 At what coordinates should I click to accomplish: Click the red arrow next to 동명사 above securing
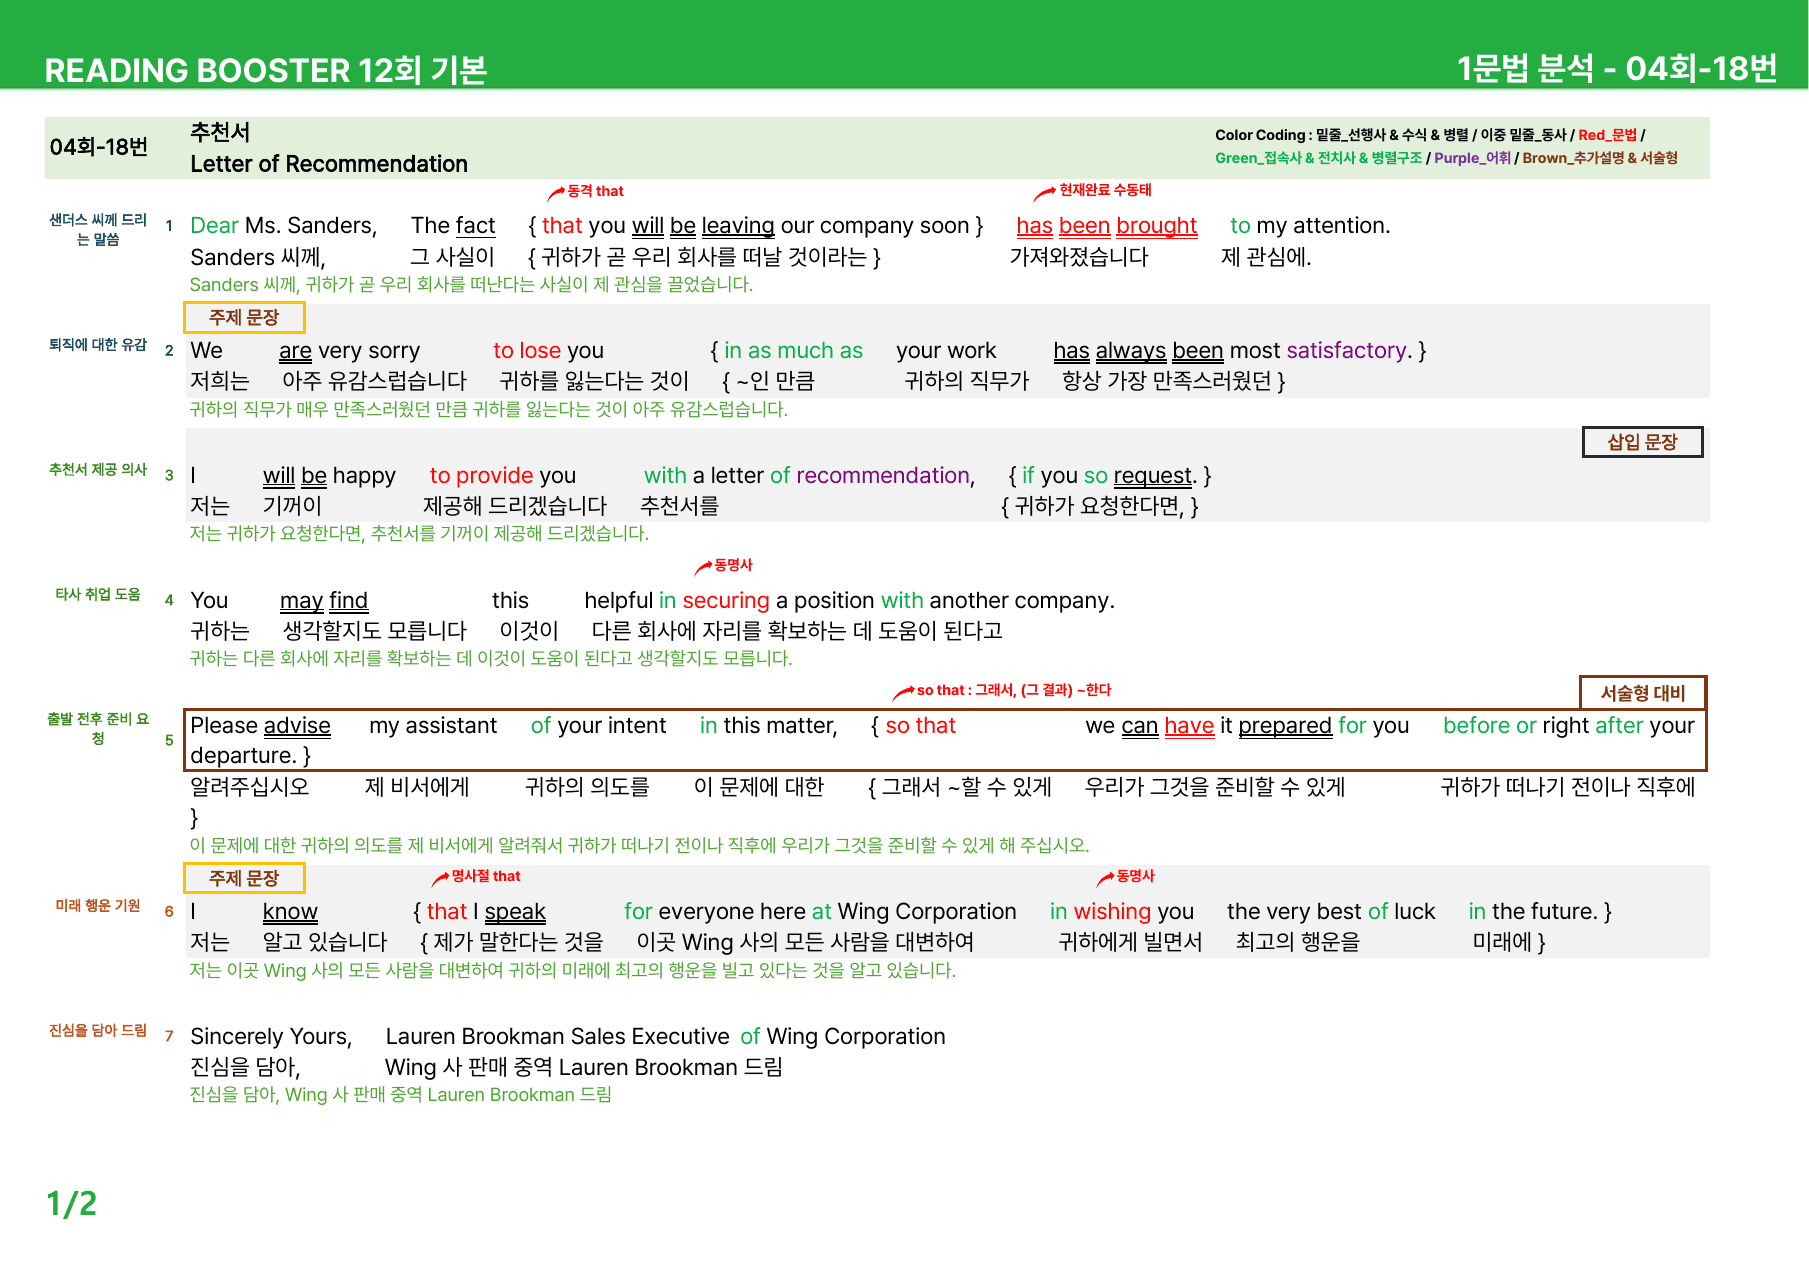coord(703,567)
